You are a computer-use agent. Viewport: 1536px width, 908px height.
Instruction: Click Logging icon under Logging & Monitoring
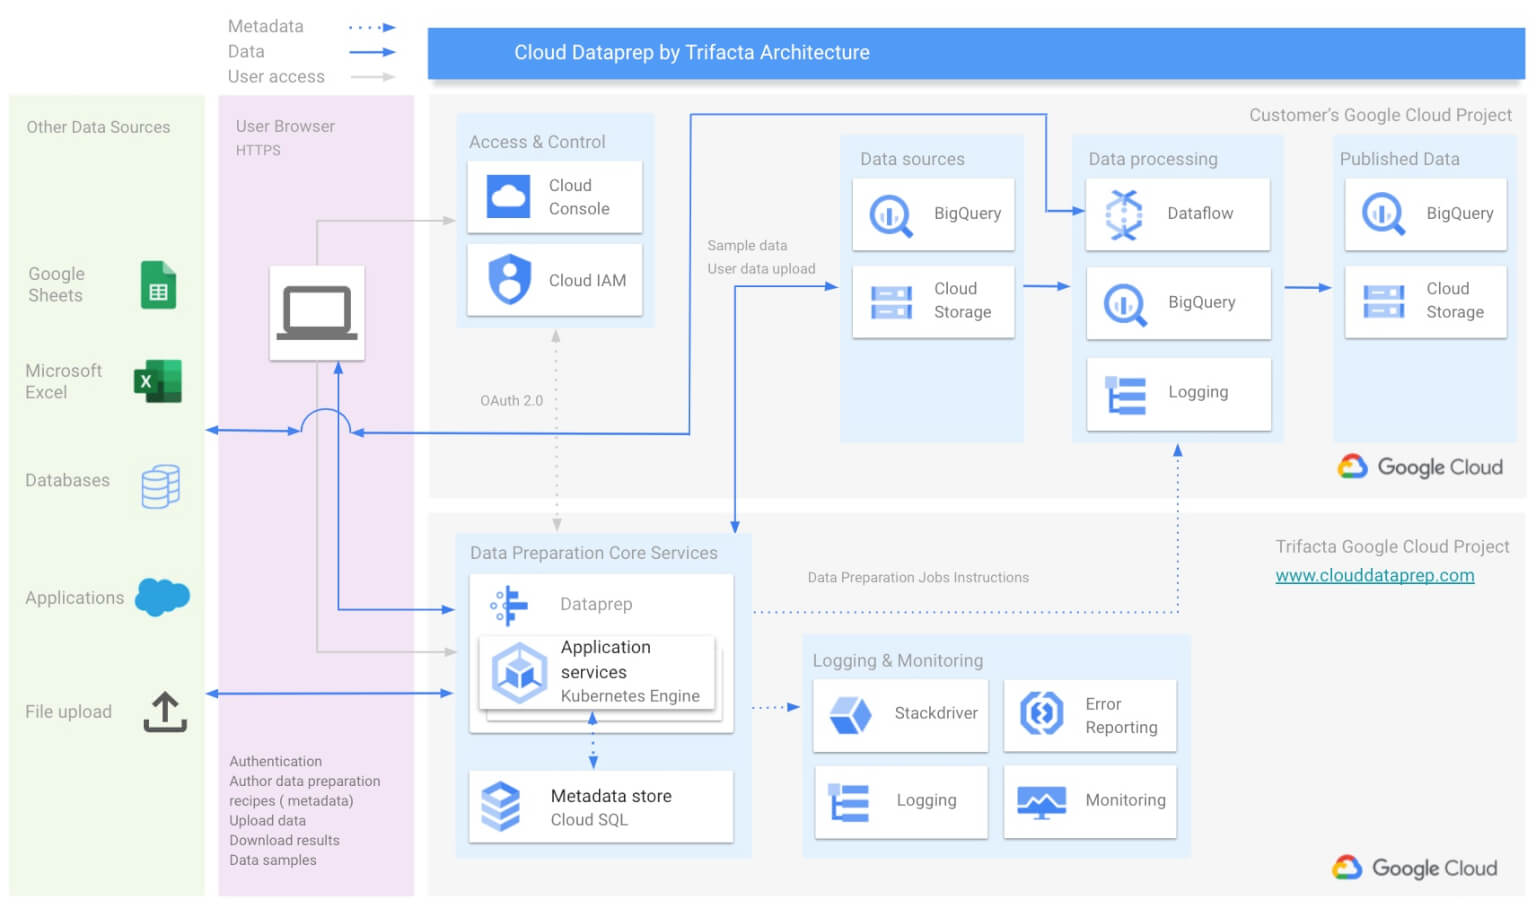click(849, 803)
